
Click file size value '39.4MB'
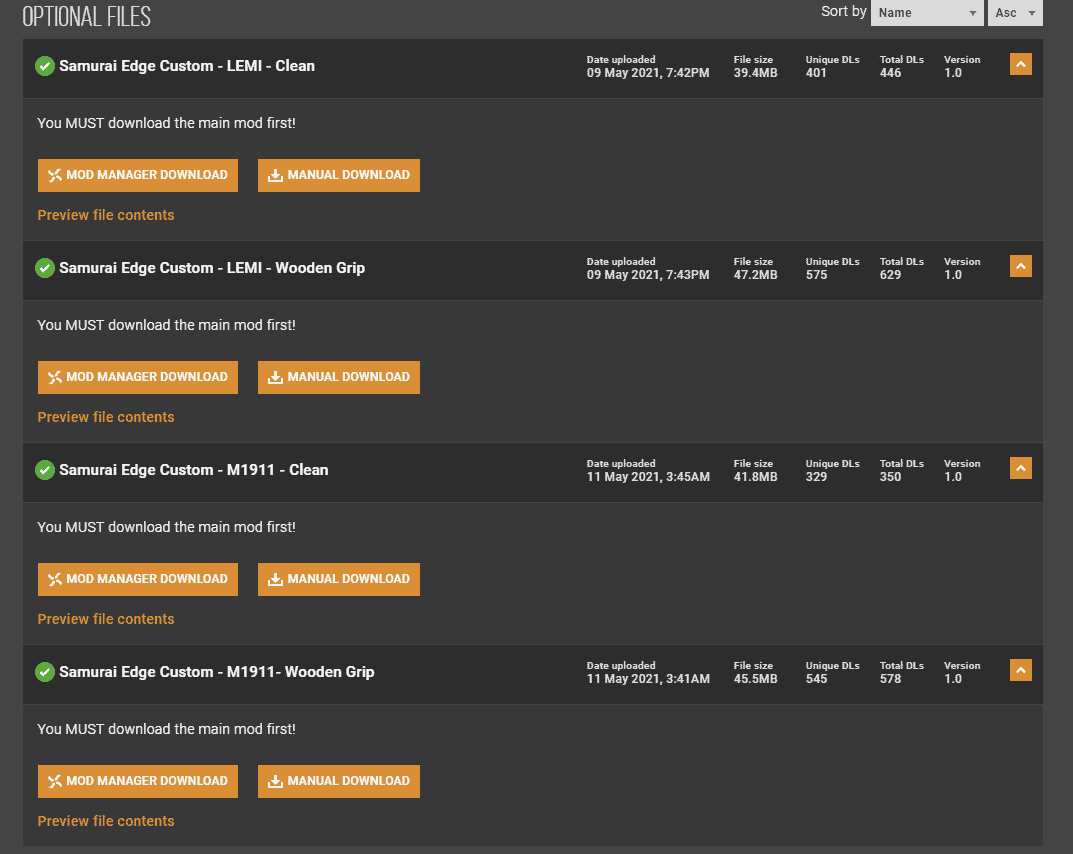click(755, 73)
